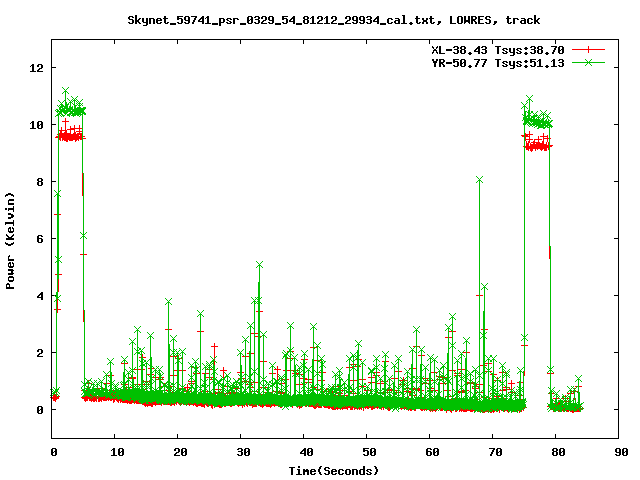Click the y-axis tick label 12
Image resolution: width=640 pixels, height=480 pixels.
pyautogui.click(x=36, y=68)
